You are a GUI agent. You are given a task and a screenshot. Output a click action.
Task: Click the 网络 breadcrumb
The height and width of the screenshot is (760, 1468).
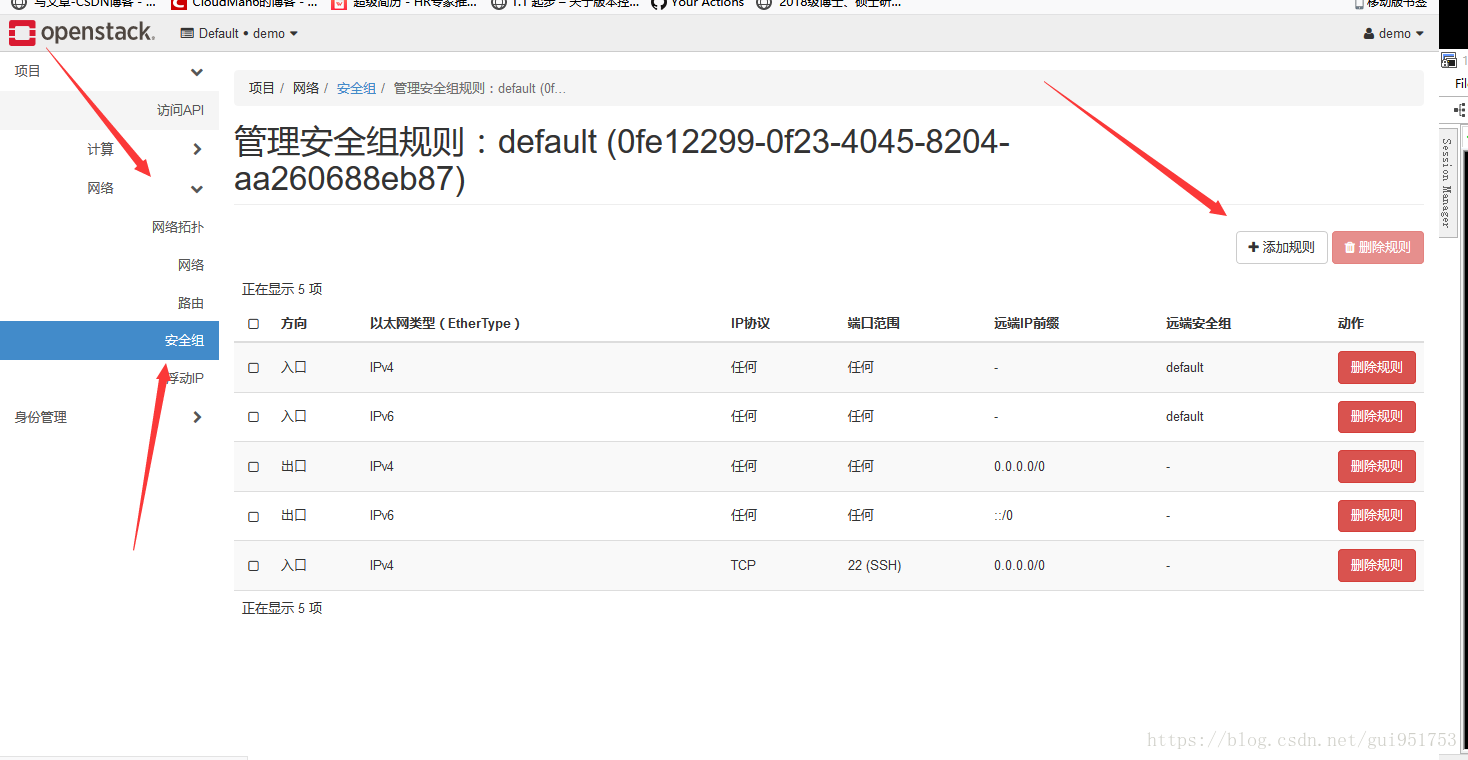tap(306, 88)
